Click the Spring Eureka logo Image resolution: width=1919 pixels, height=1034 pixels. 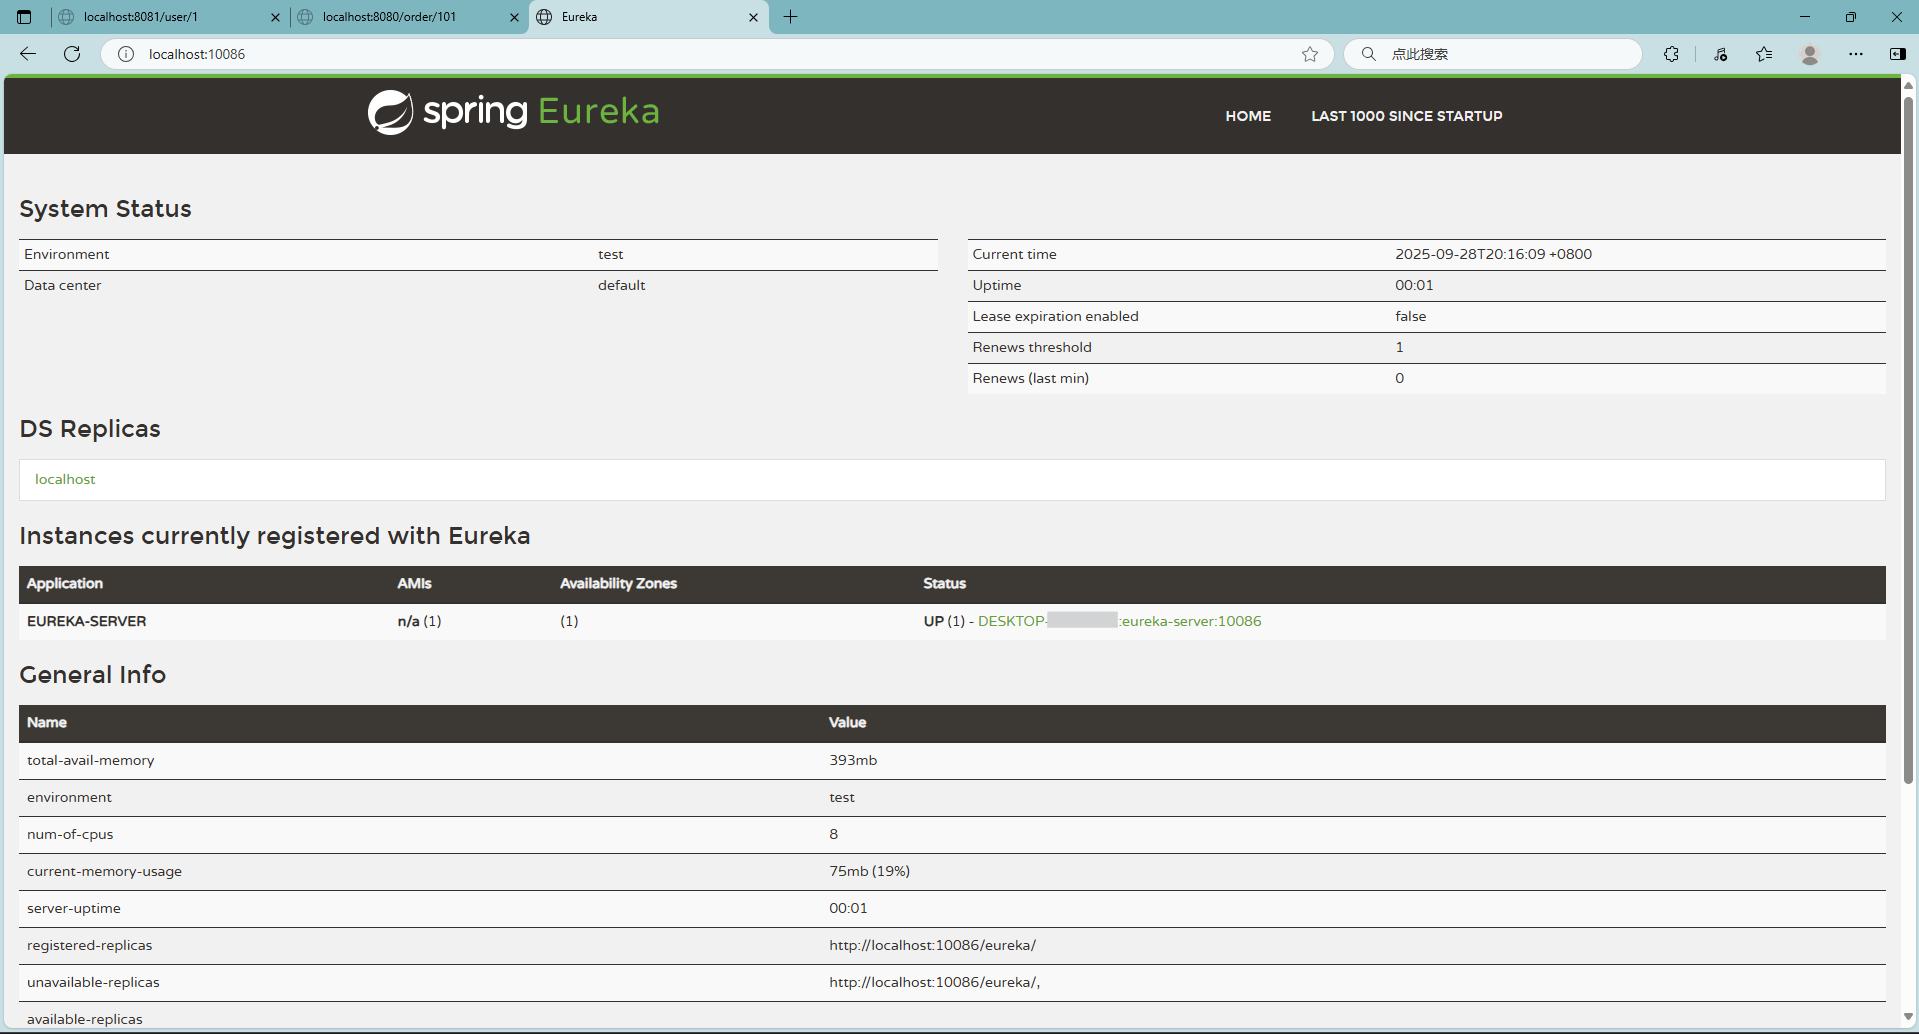(513, 112)
